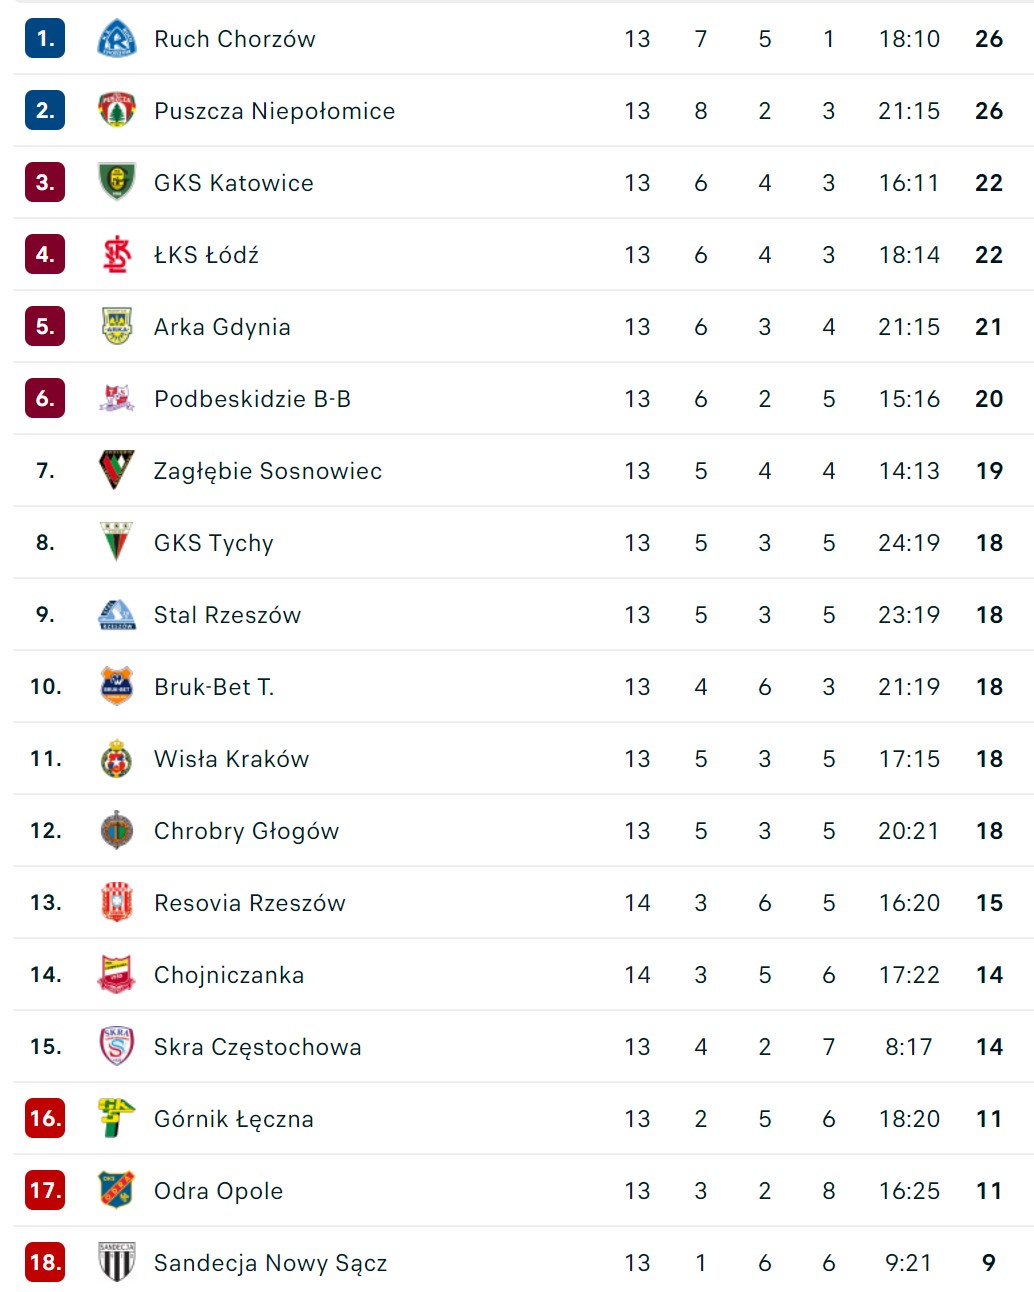Open the Odra Opole team name link

click(x=218, y=1191)
